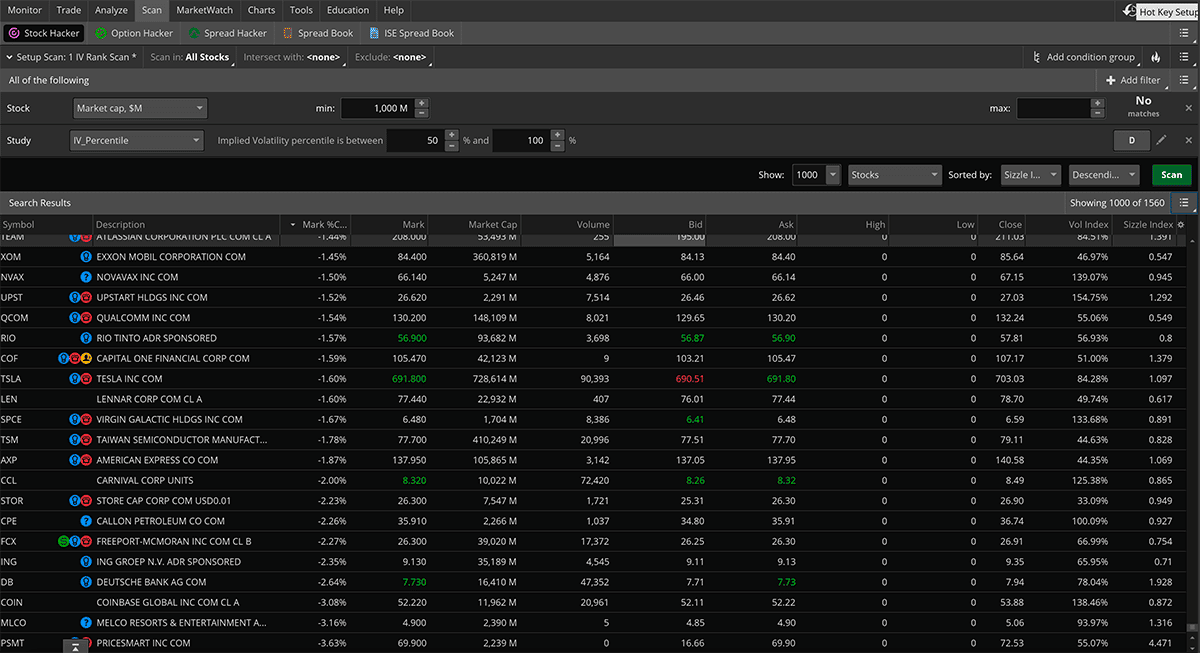Click the Market cap min input field
The image size is (1200, 653).
point(377,108)
